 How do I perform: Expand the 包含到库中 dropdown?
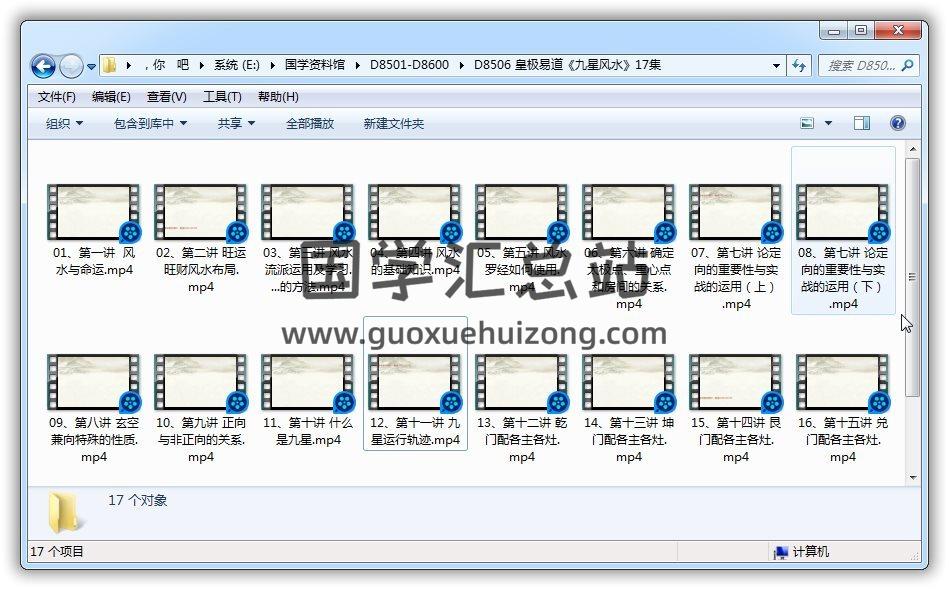(150, 123)
